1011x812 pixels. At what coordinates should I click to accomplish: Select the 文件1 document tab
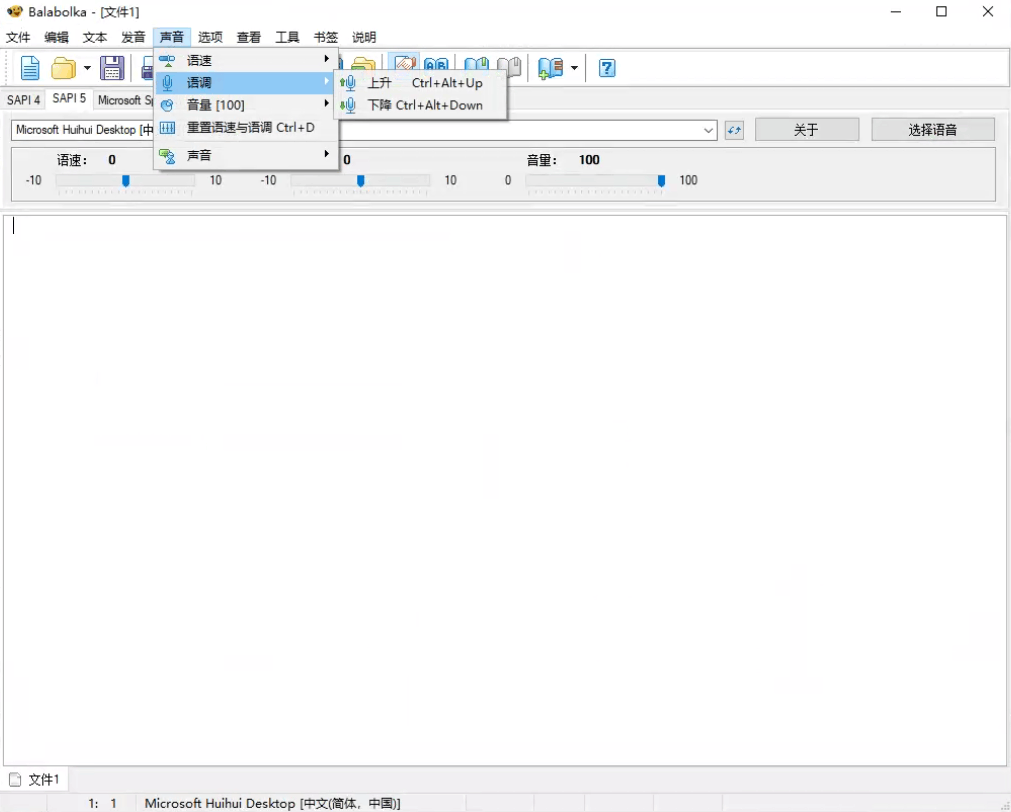pos(35,780)
